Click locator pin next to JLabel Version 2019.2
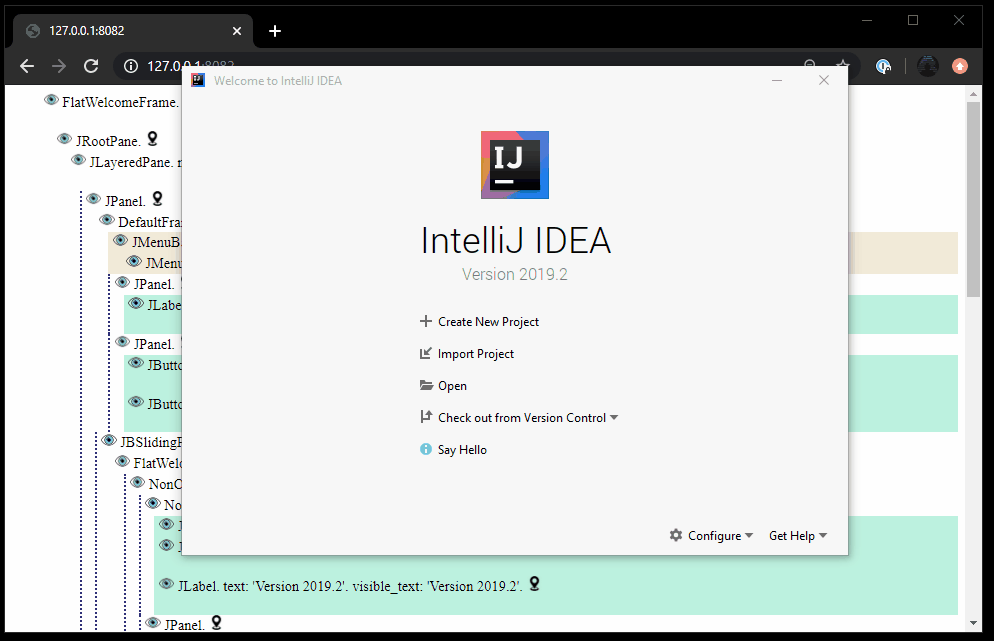994x641 pixels. (x=534, y=584)
